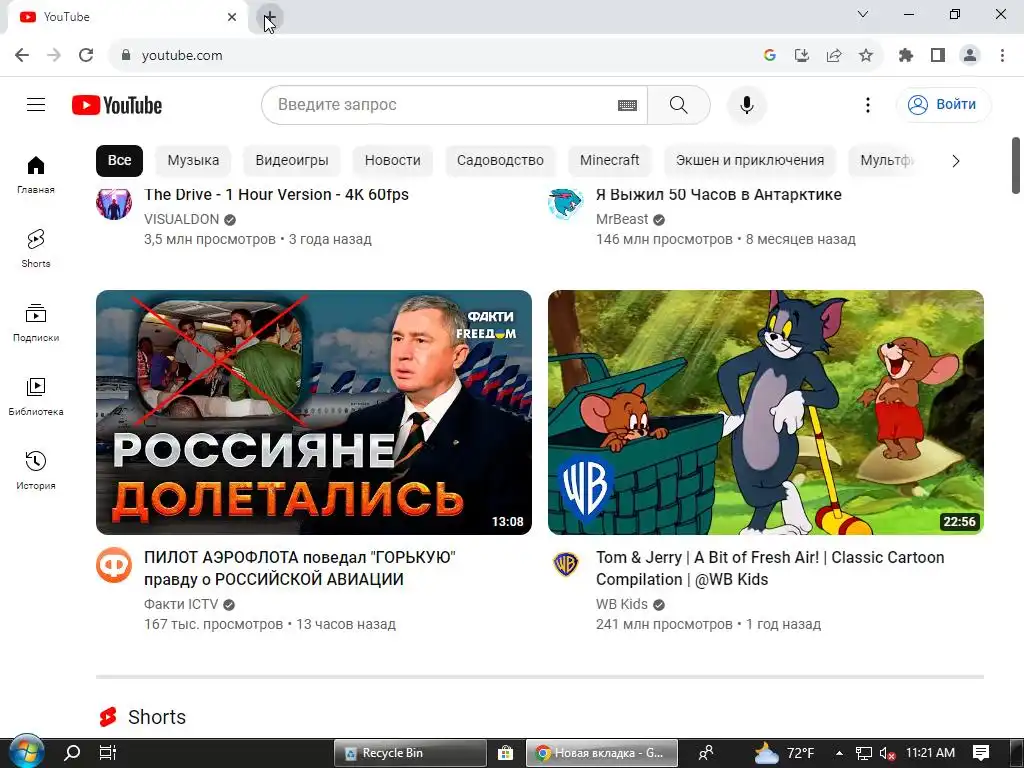Open weather widget showing 72°F
Viewport: 1024px width, 768px height.
[784, 753]
